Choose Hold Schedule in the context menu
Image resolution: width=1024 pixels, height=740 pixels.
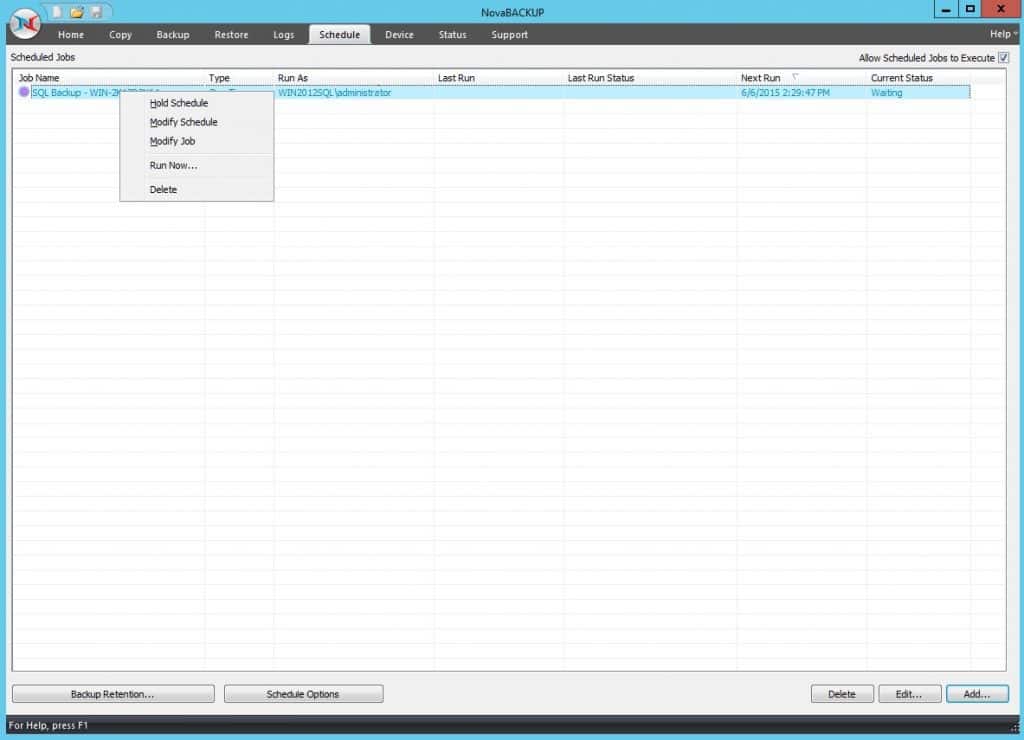[179, 103]
